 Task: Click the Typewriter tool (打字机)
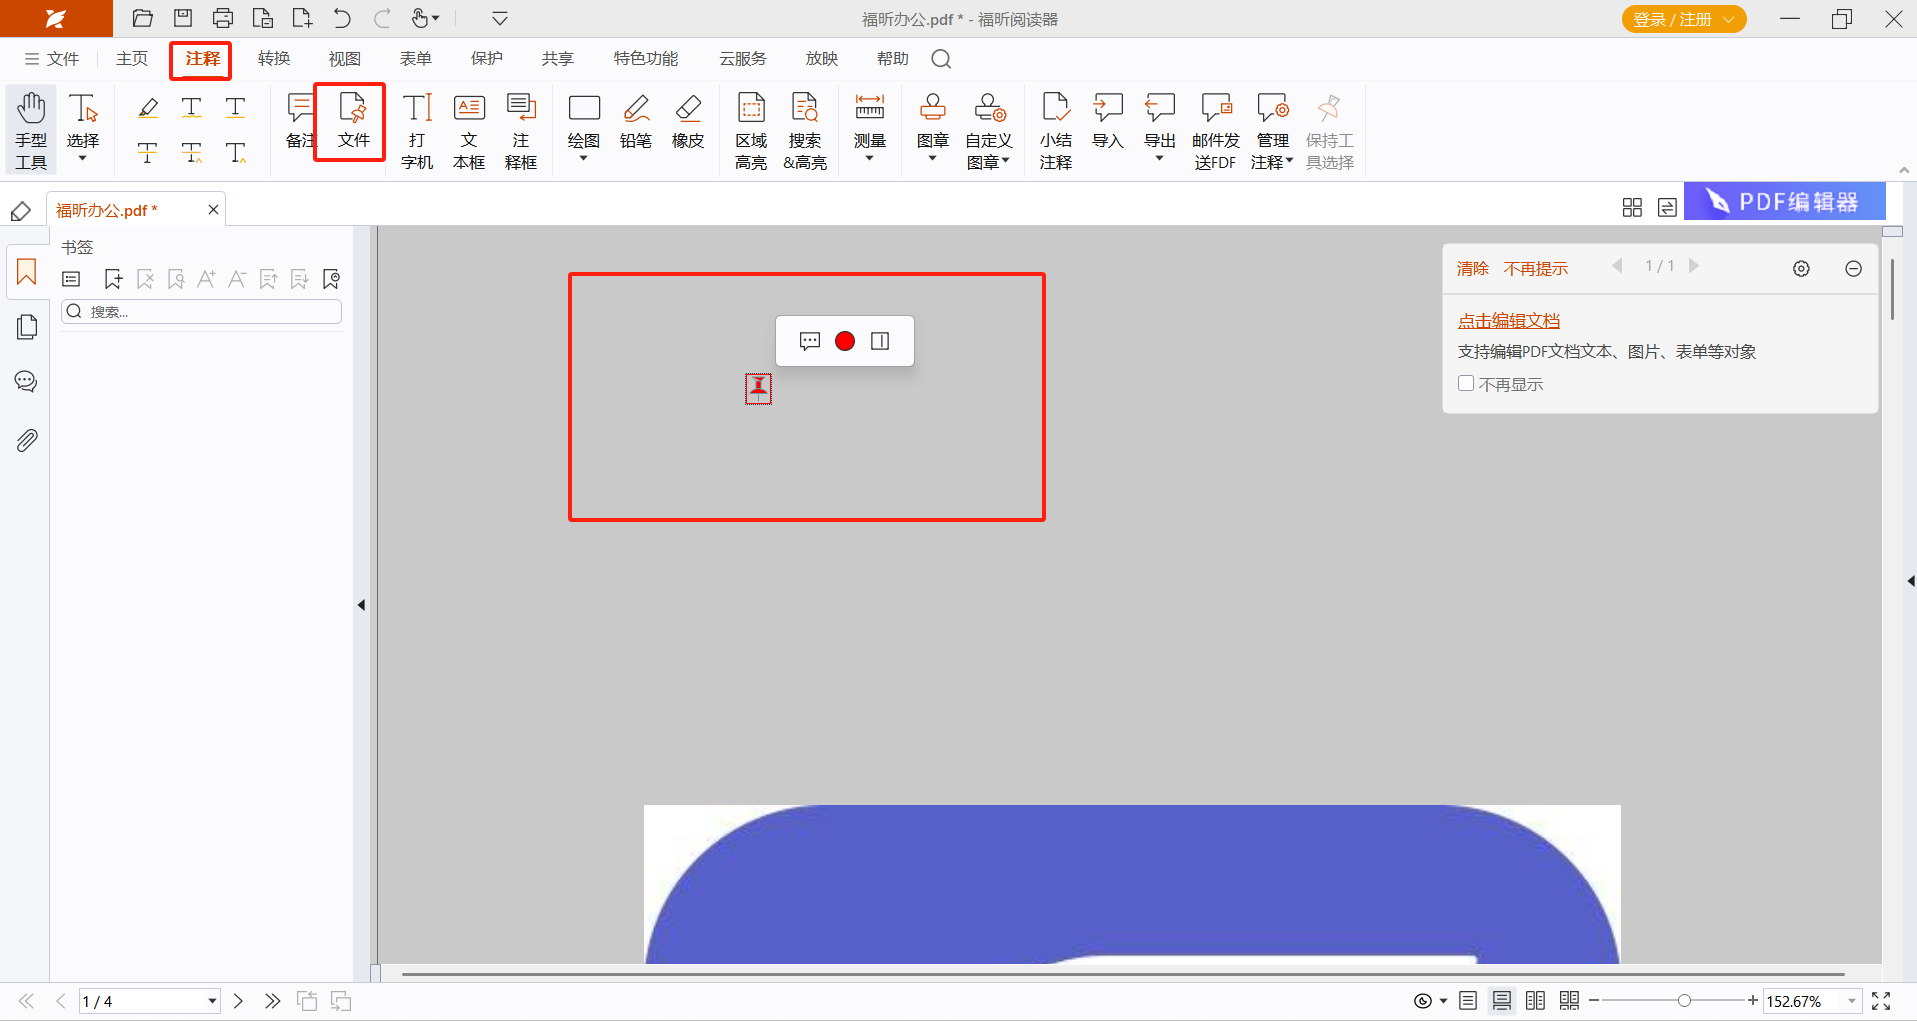click(417, 130)
